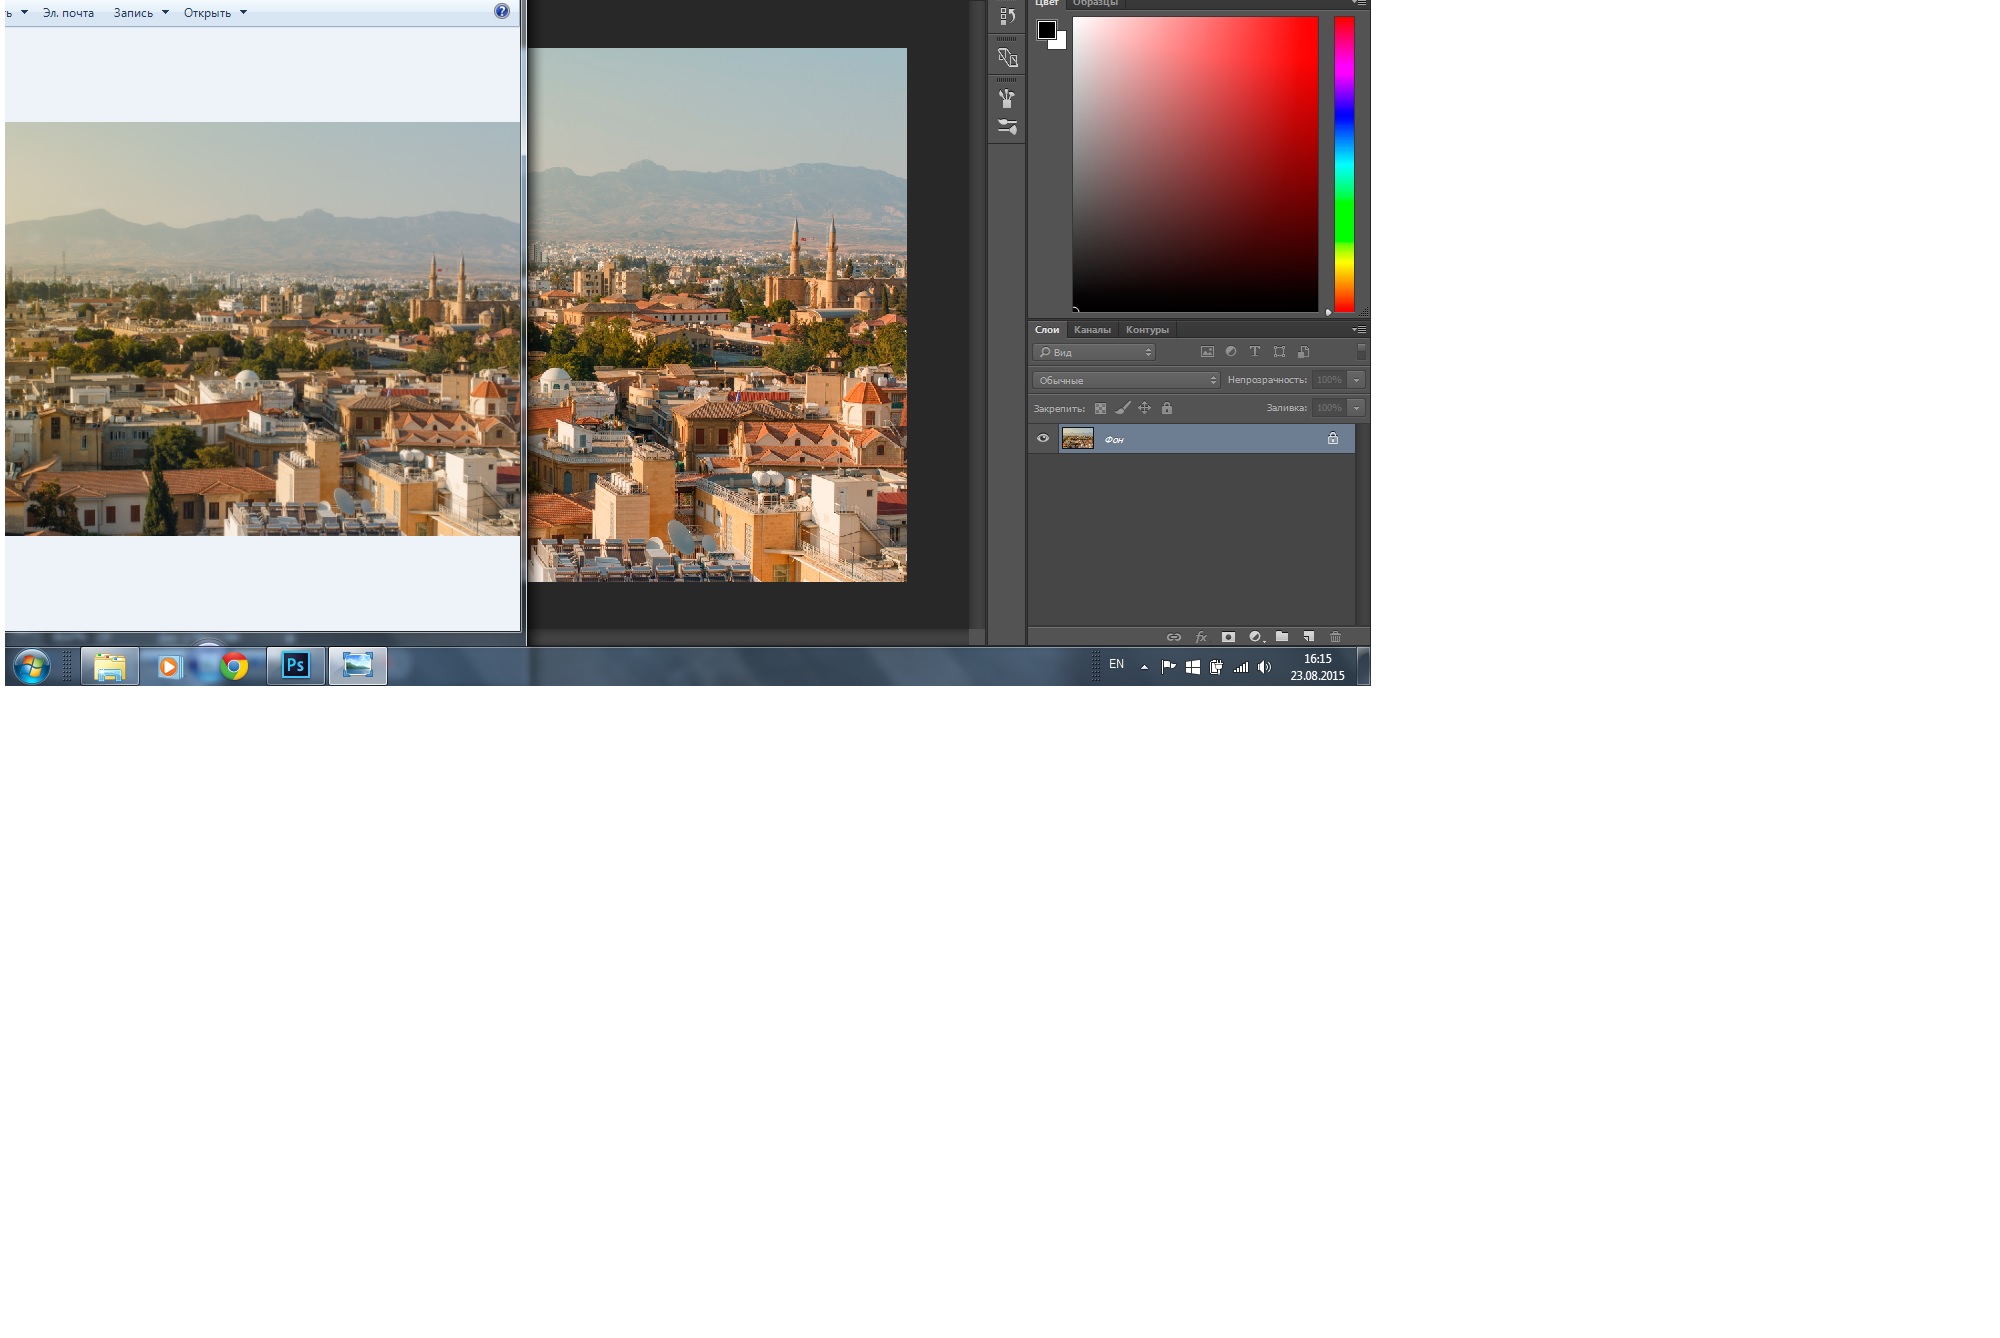The height and width of the screenshot is (1338, 2000).
Task: Open the Brush Presets panel icon
Action: (1007, 127)
